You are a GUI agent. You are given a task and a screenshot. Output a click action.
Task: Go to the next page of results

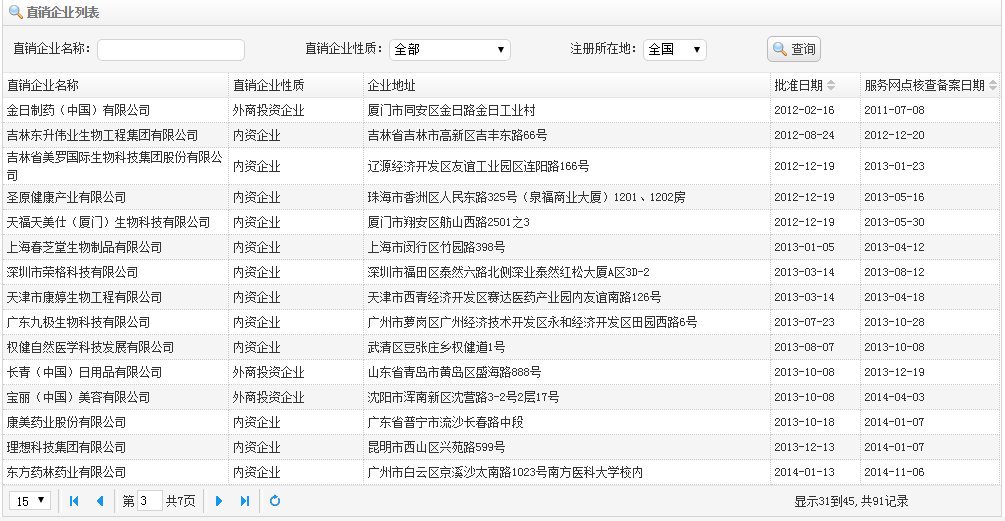pyautogui.click(x=219, y=501)
